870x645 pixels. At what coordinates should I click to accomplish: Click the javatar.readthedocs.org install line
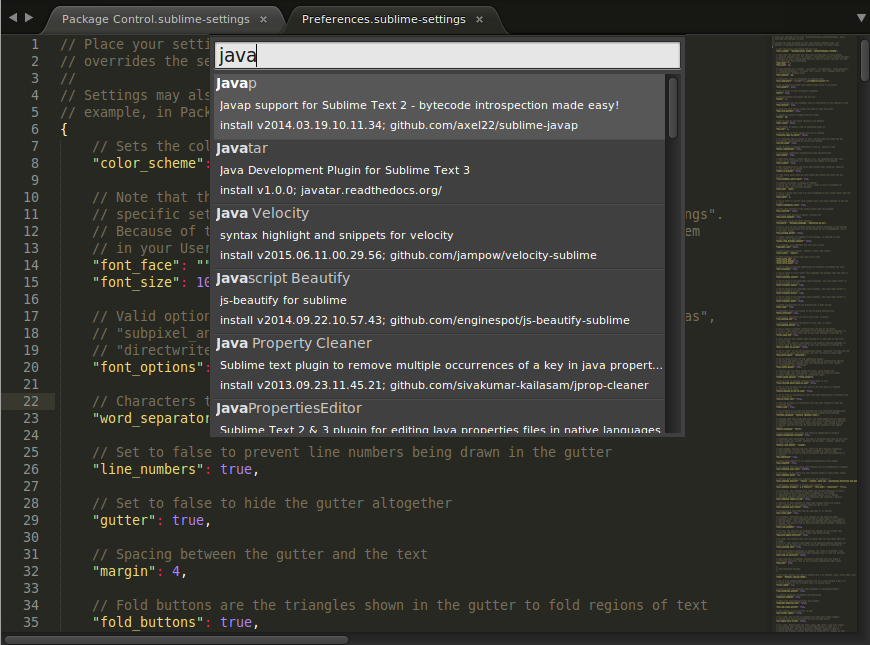[x=331, y=190]
